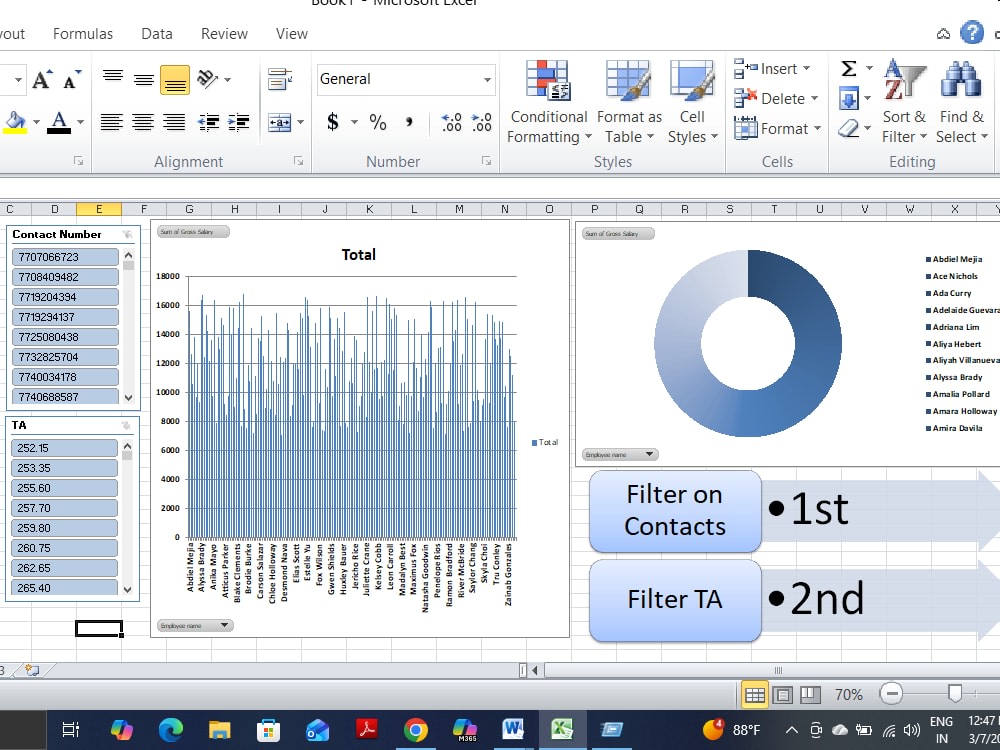Click TA slicer scroll-down arrow

[x=127, y=589]
